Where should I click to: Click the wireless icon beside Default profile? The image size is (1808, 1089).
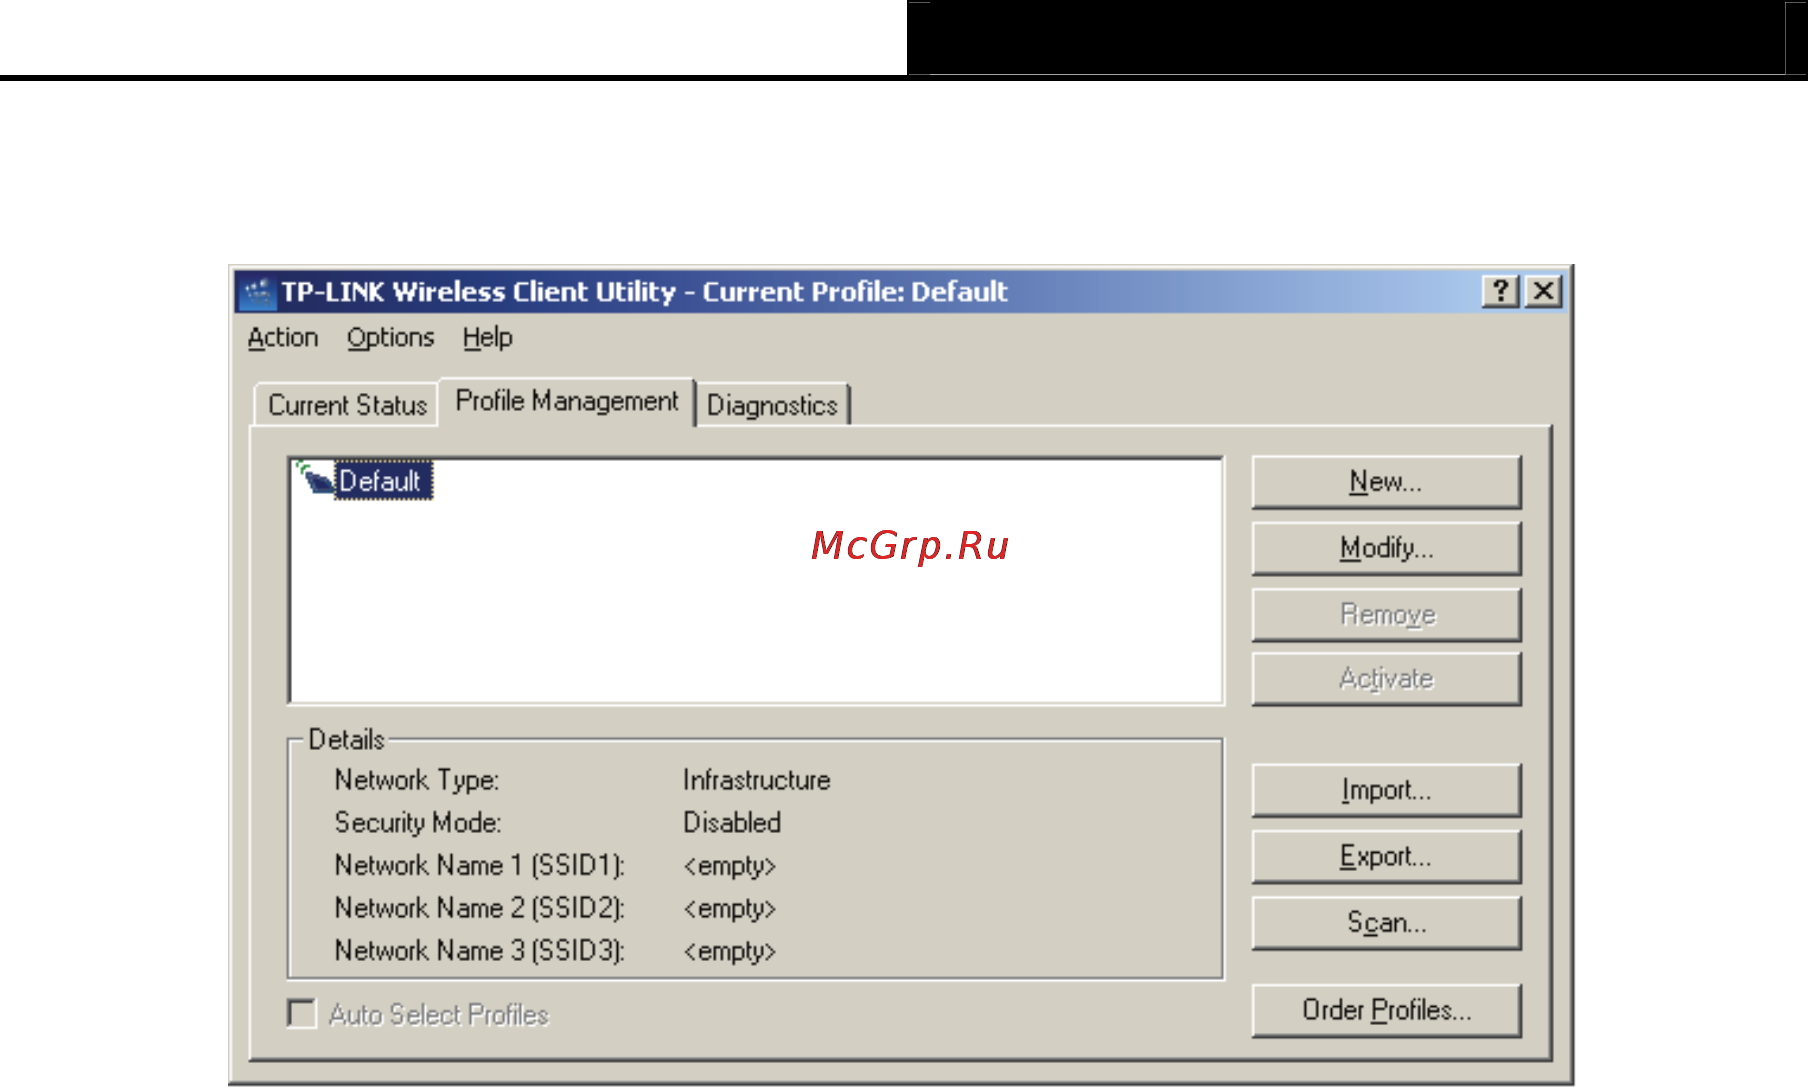[315, 479]
